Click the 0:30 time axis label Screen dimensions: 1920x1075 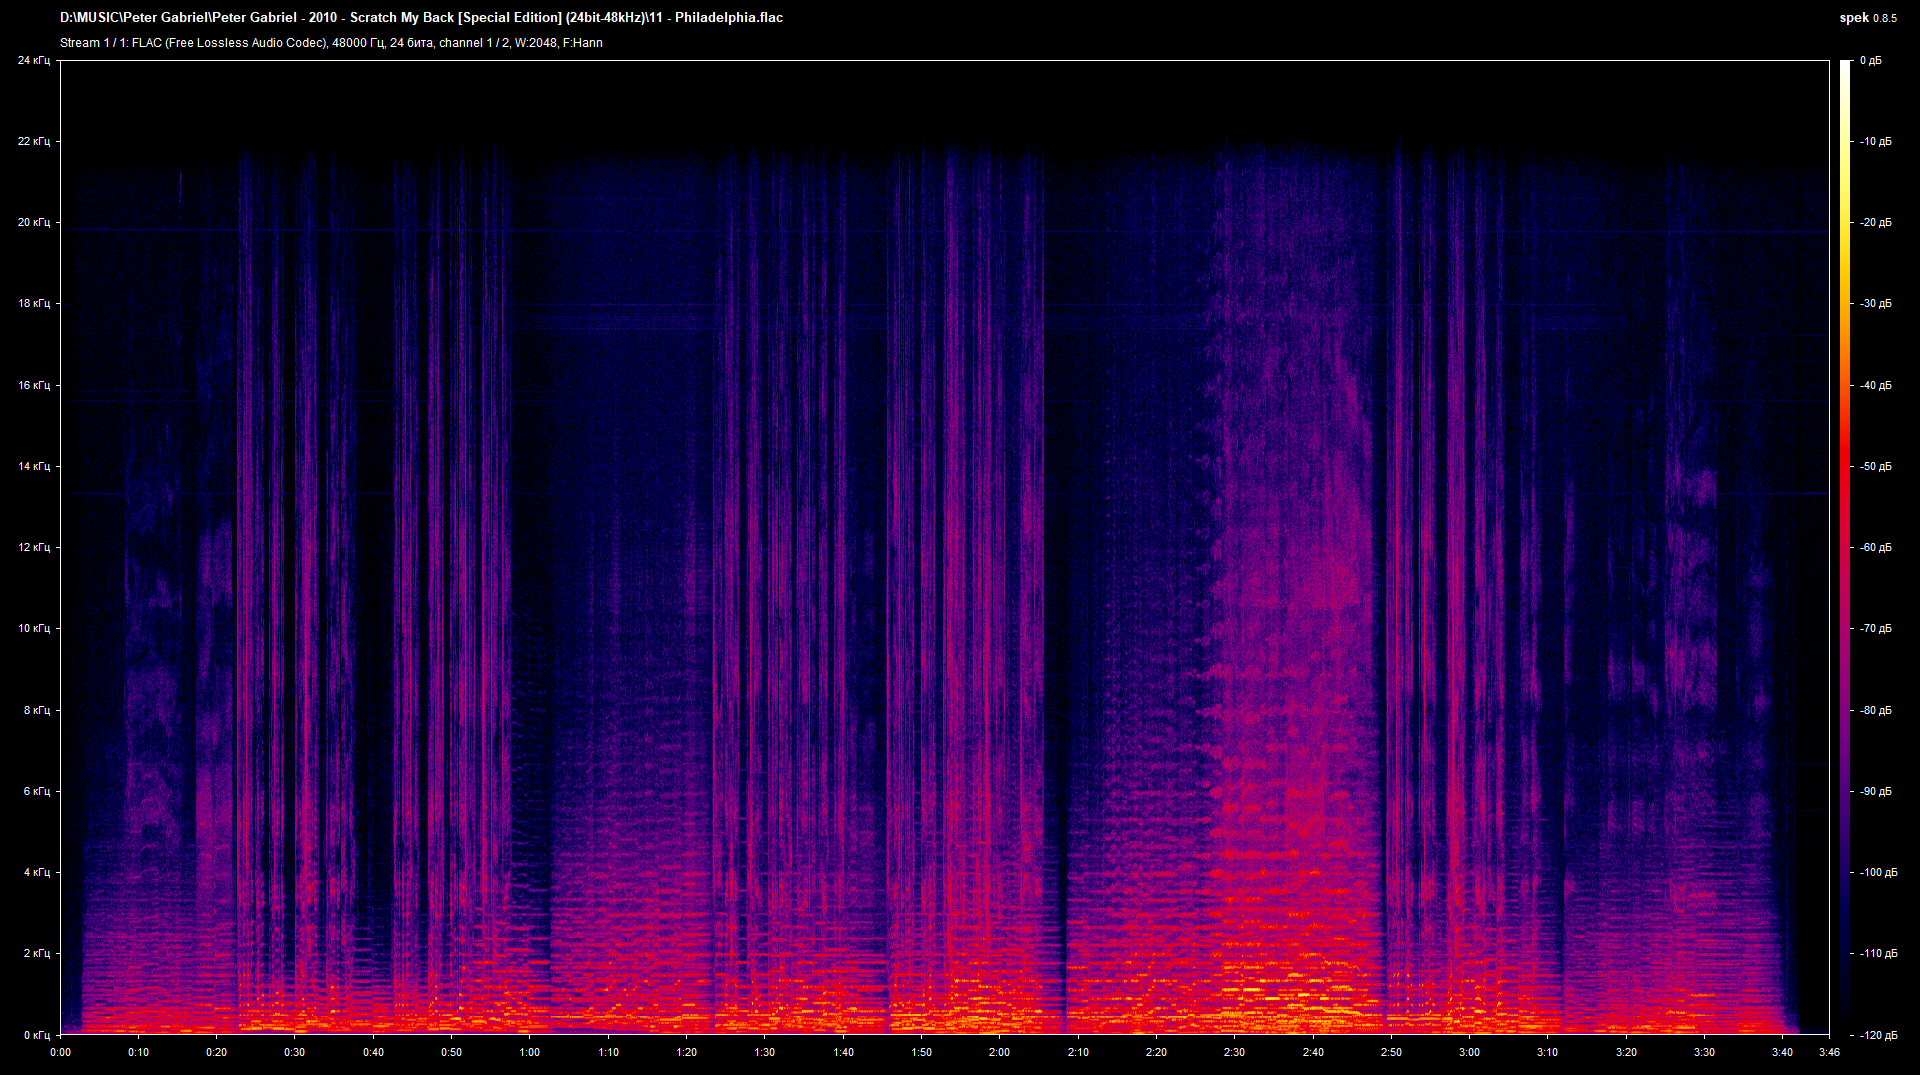tap(295, 1052)
